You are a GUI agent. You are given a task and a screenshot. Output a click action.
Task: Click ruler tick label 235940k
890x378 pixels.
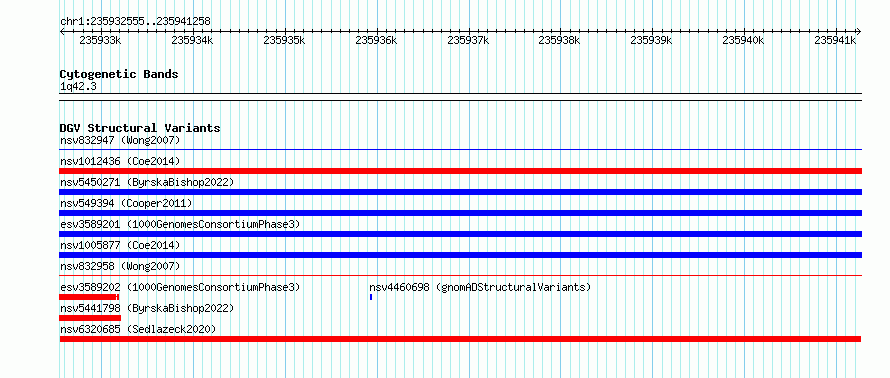743,40
